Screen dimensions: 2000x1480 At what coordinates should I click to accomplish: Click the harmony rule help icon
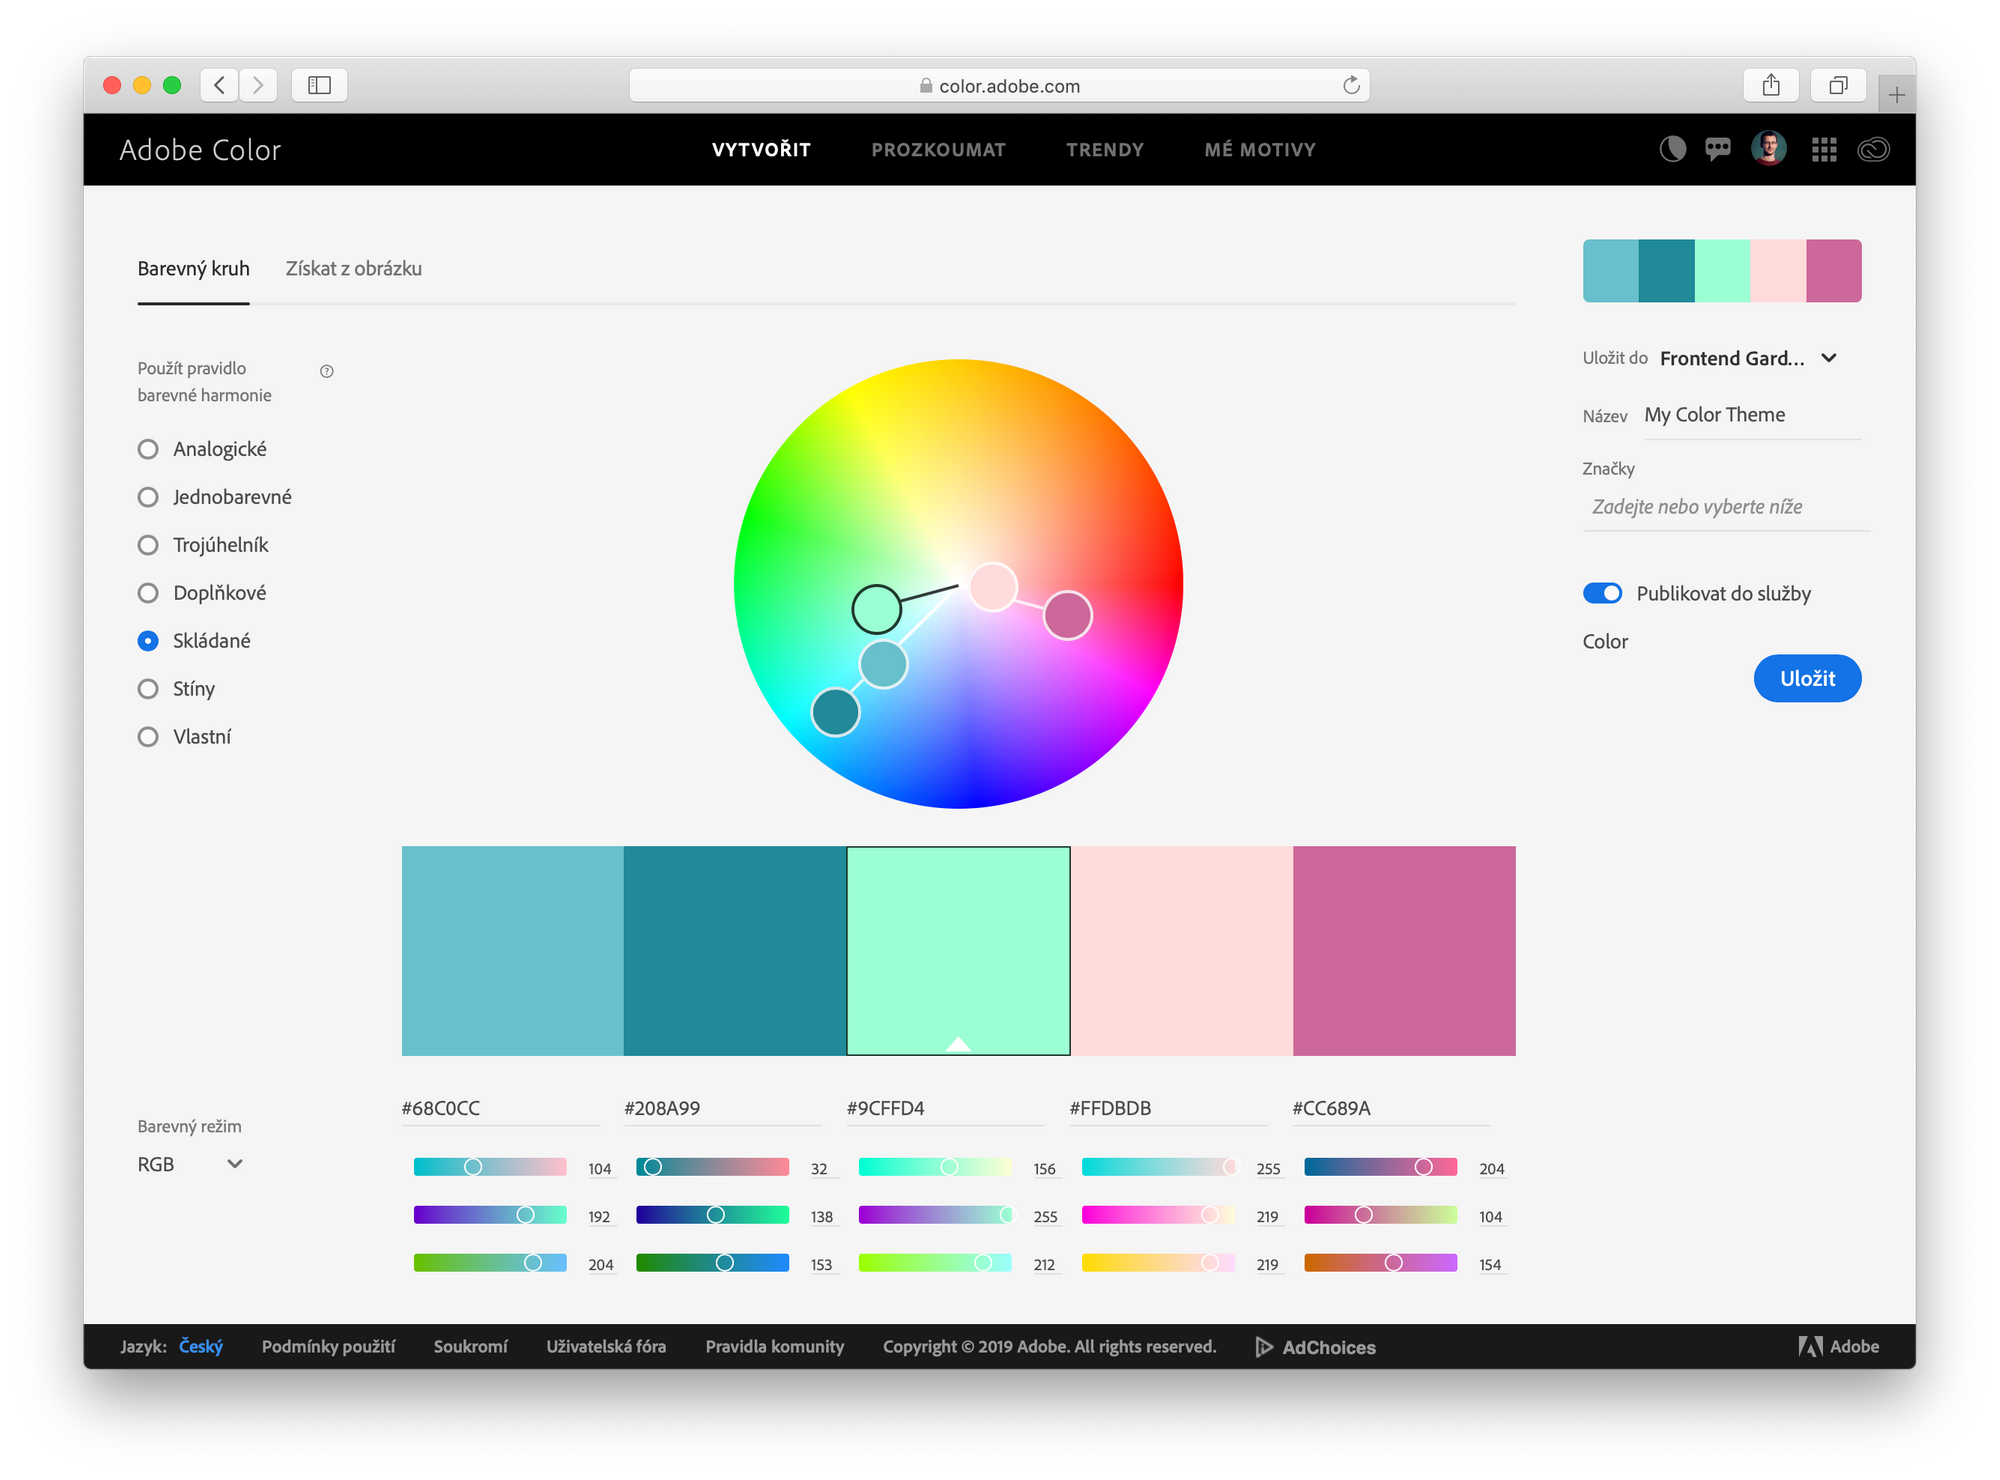pyautogui.click(x=326, y=371)
